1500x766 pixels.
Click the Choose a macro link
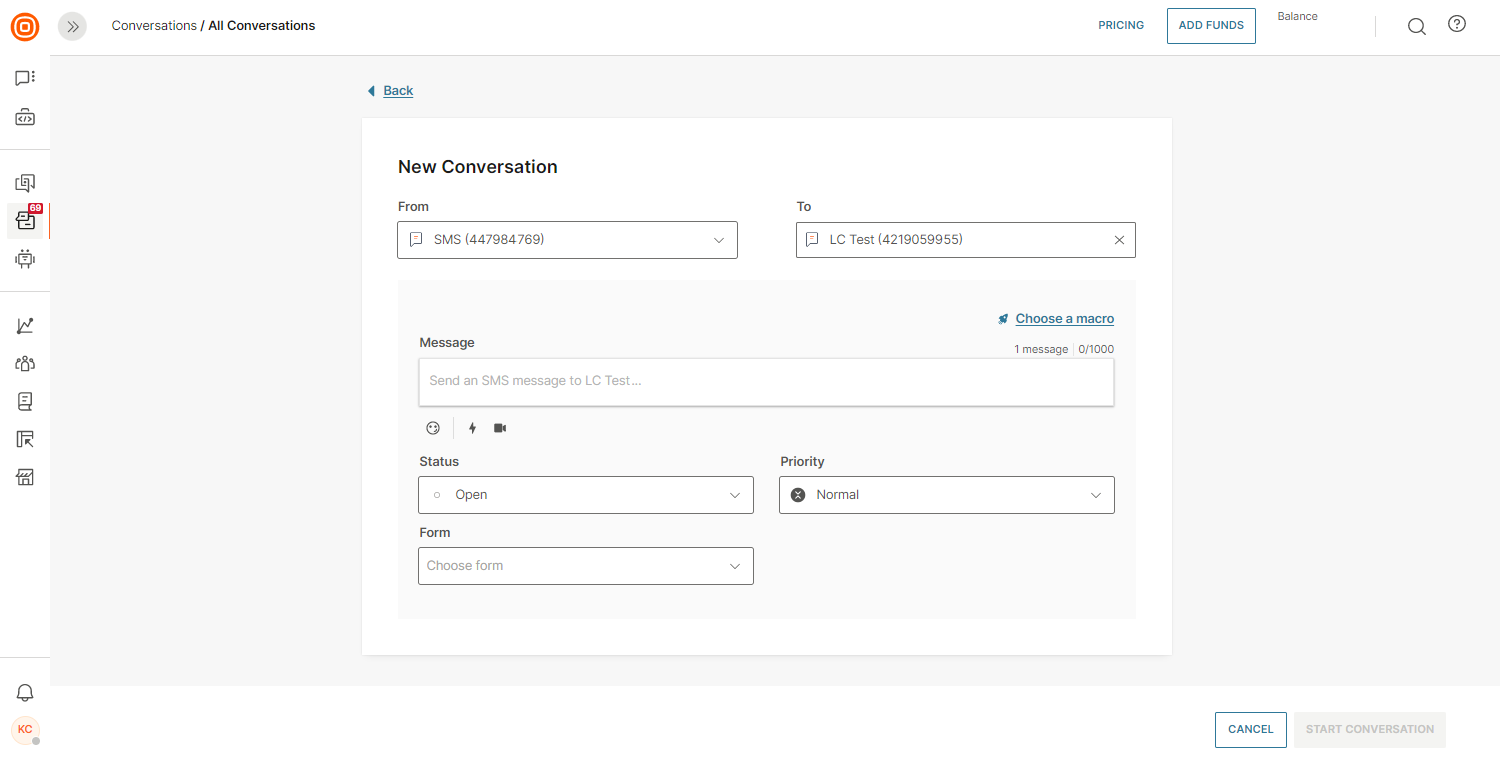click(1064, 319)
